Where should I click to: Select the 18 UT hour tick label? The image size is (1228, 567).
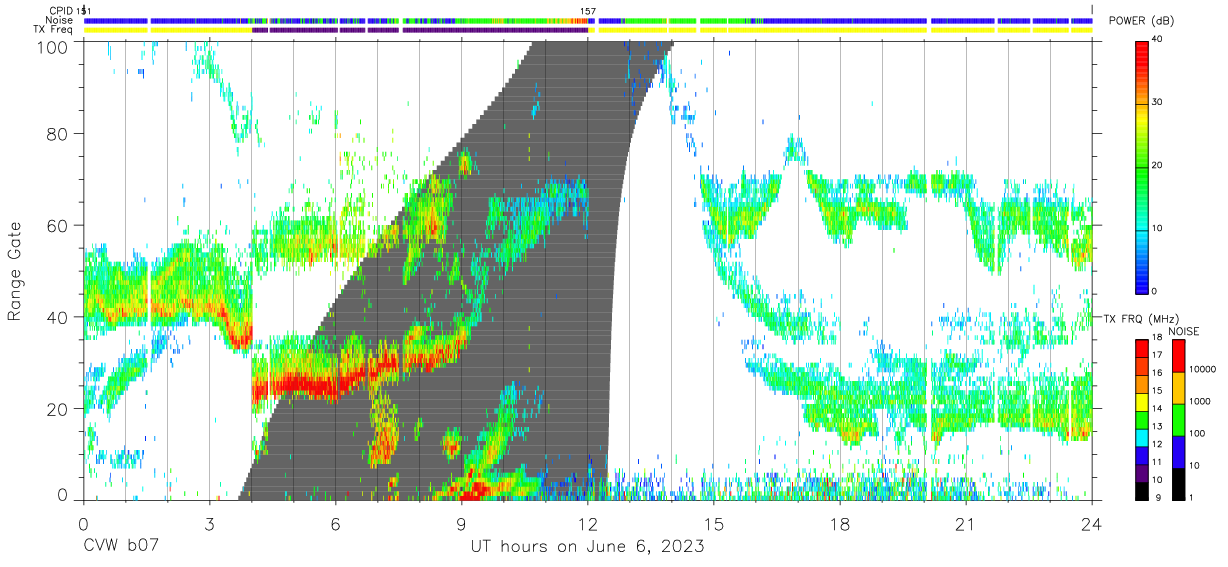click(x=840, y=523)
